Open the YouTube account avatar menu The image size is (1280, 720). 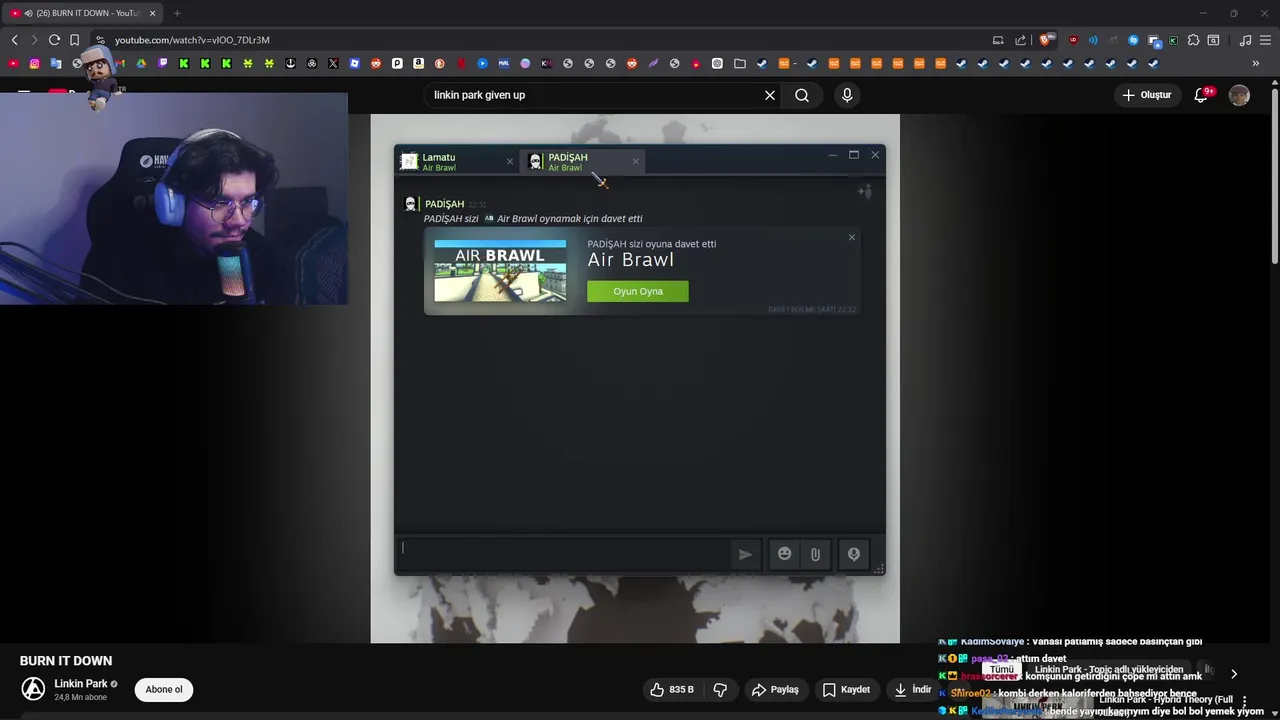[1239, 95]
